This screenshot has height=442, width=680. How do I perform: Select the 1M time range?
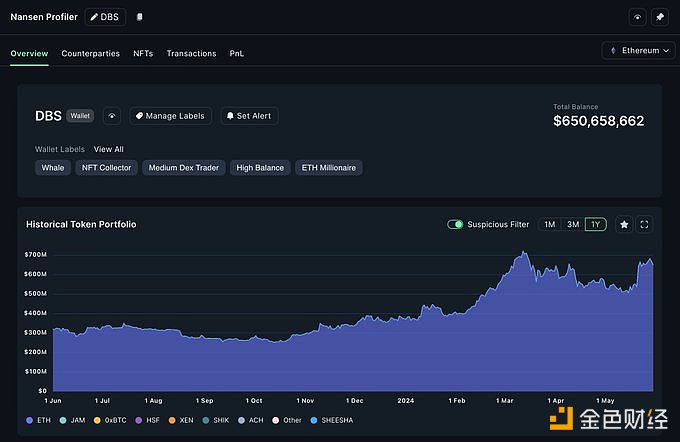click(x=549, y=224)
